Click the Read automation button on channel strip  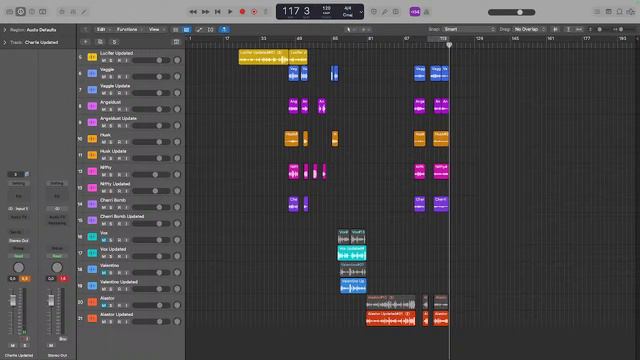[x=18, y=256]
